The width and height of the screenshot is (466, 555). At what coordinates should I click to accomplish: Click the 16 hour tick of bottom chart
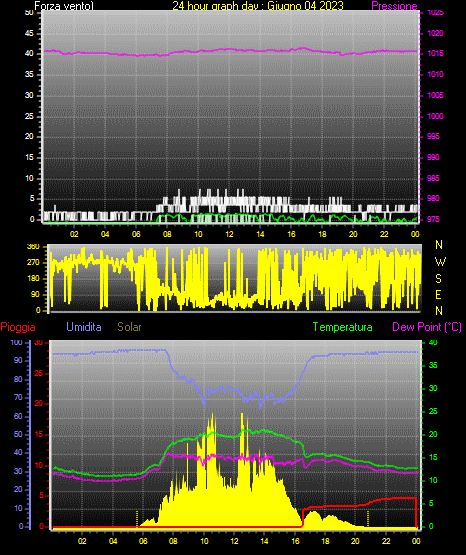click(295, 541)
